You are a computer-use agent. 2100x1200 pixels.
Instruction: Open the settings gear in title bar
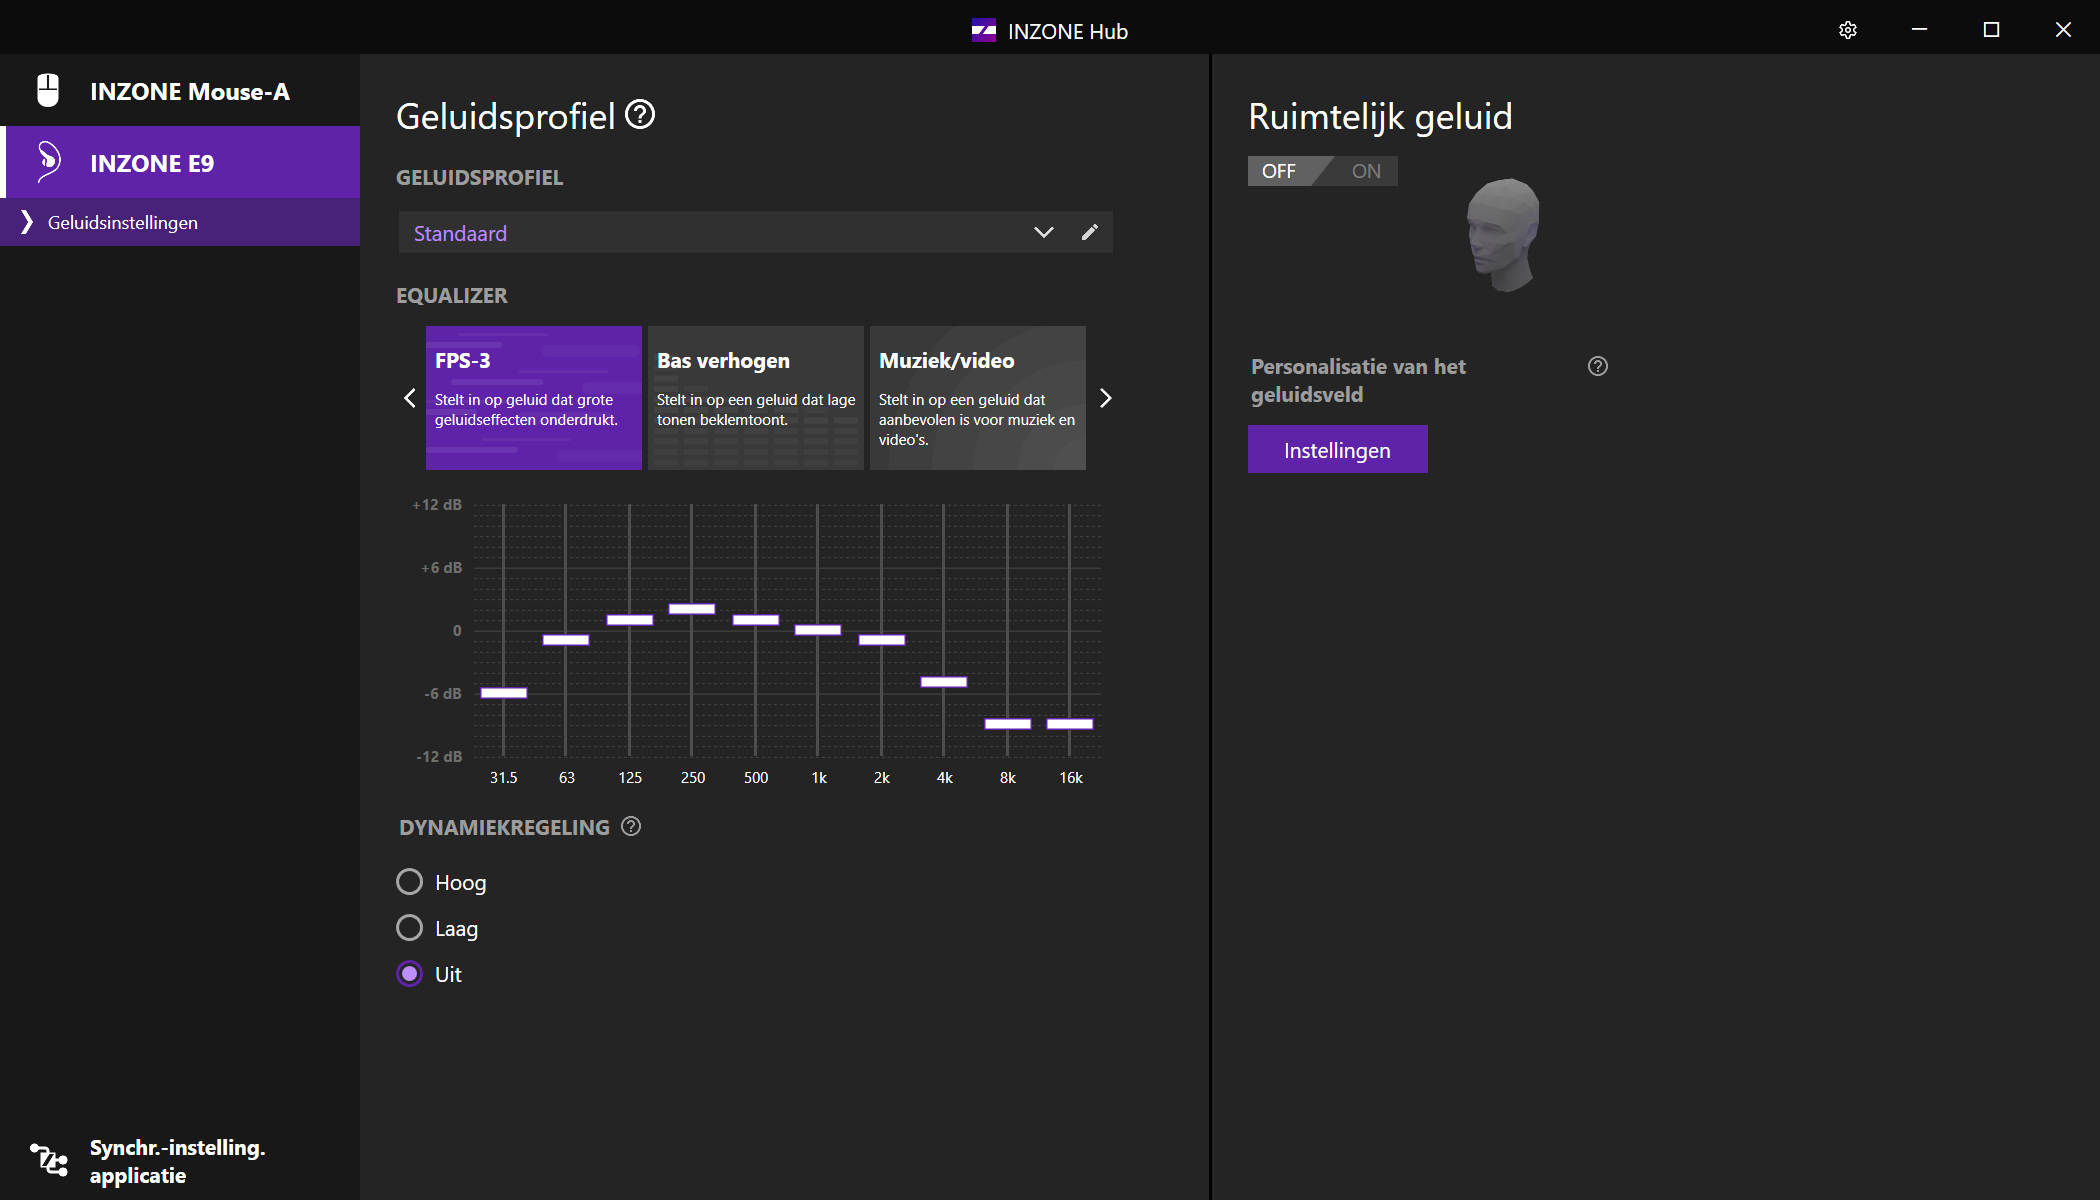[1847, 30]
